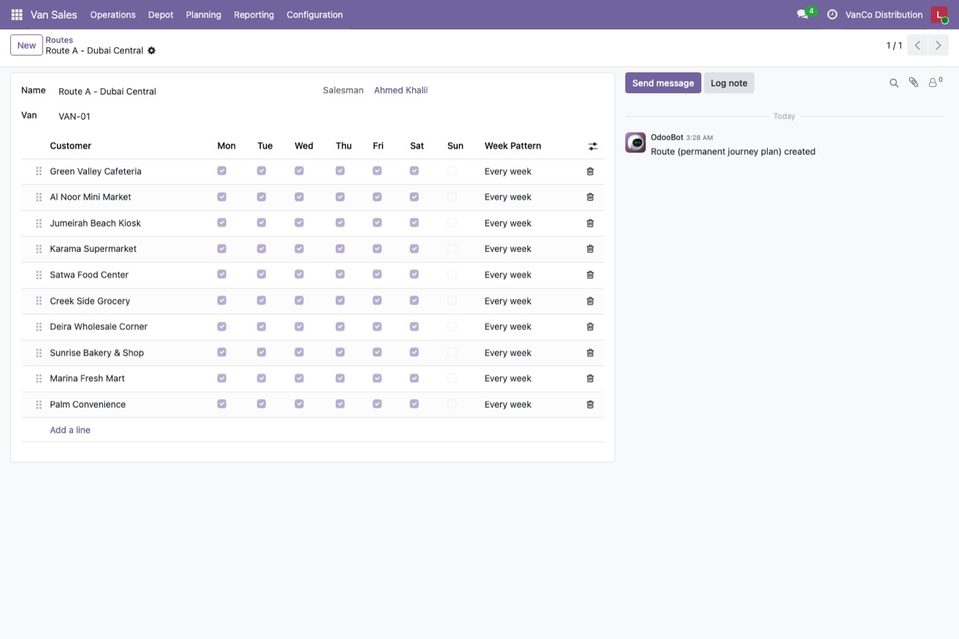
Task: Delete the Karama Supermarket line
Action: click(590, 249)
